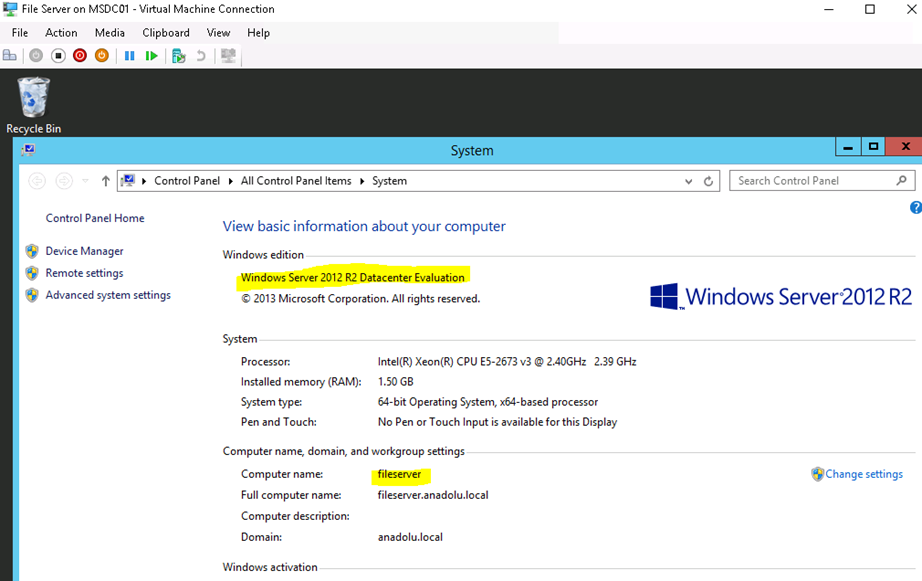Viewport: 922px width, 581px height.
Task: Click the domain value 'anadolu.local'
Action: coord(410,537)
